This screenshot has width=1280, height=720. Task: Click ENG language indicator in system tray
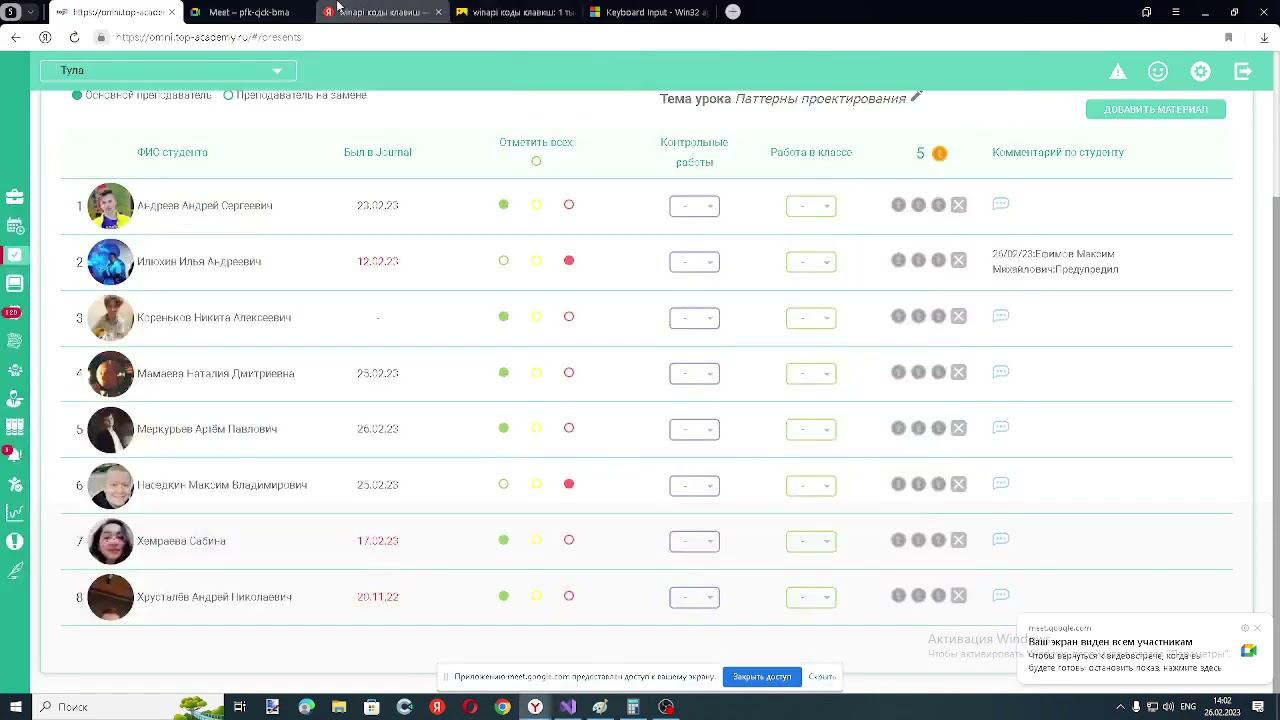click(1188, 707)
